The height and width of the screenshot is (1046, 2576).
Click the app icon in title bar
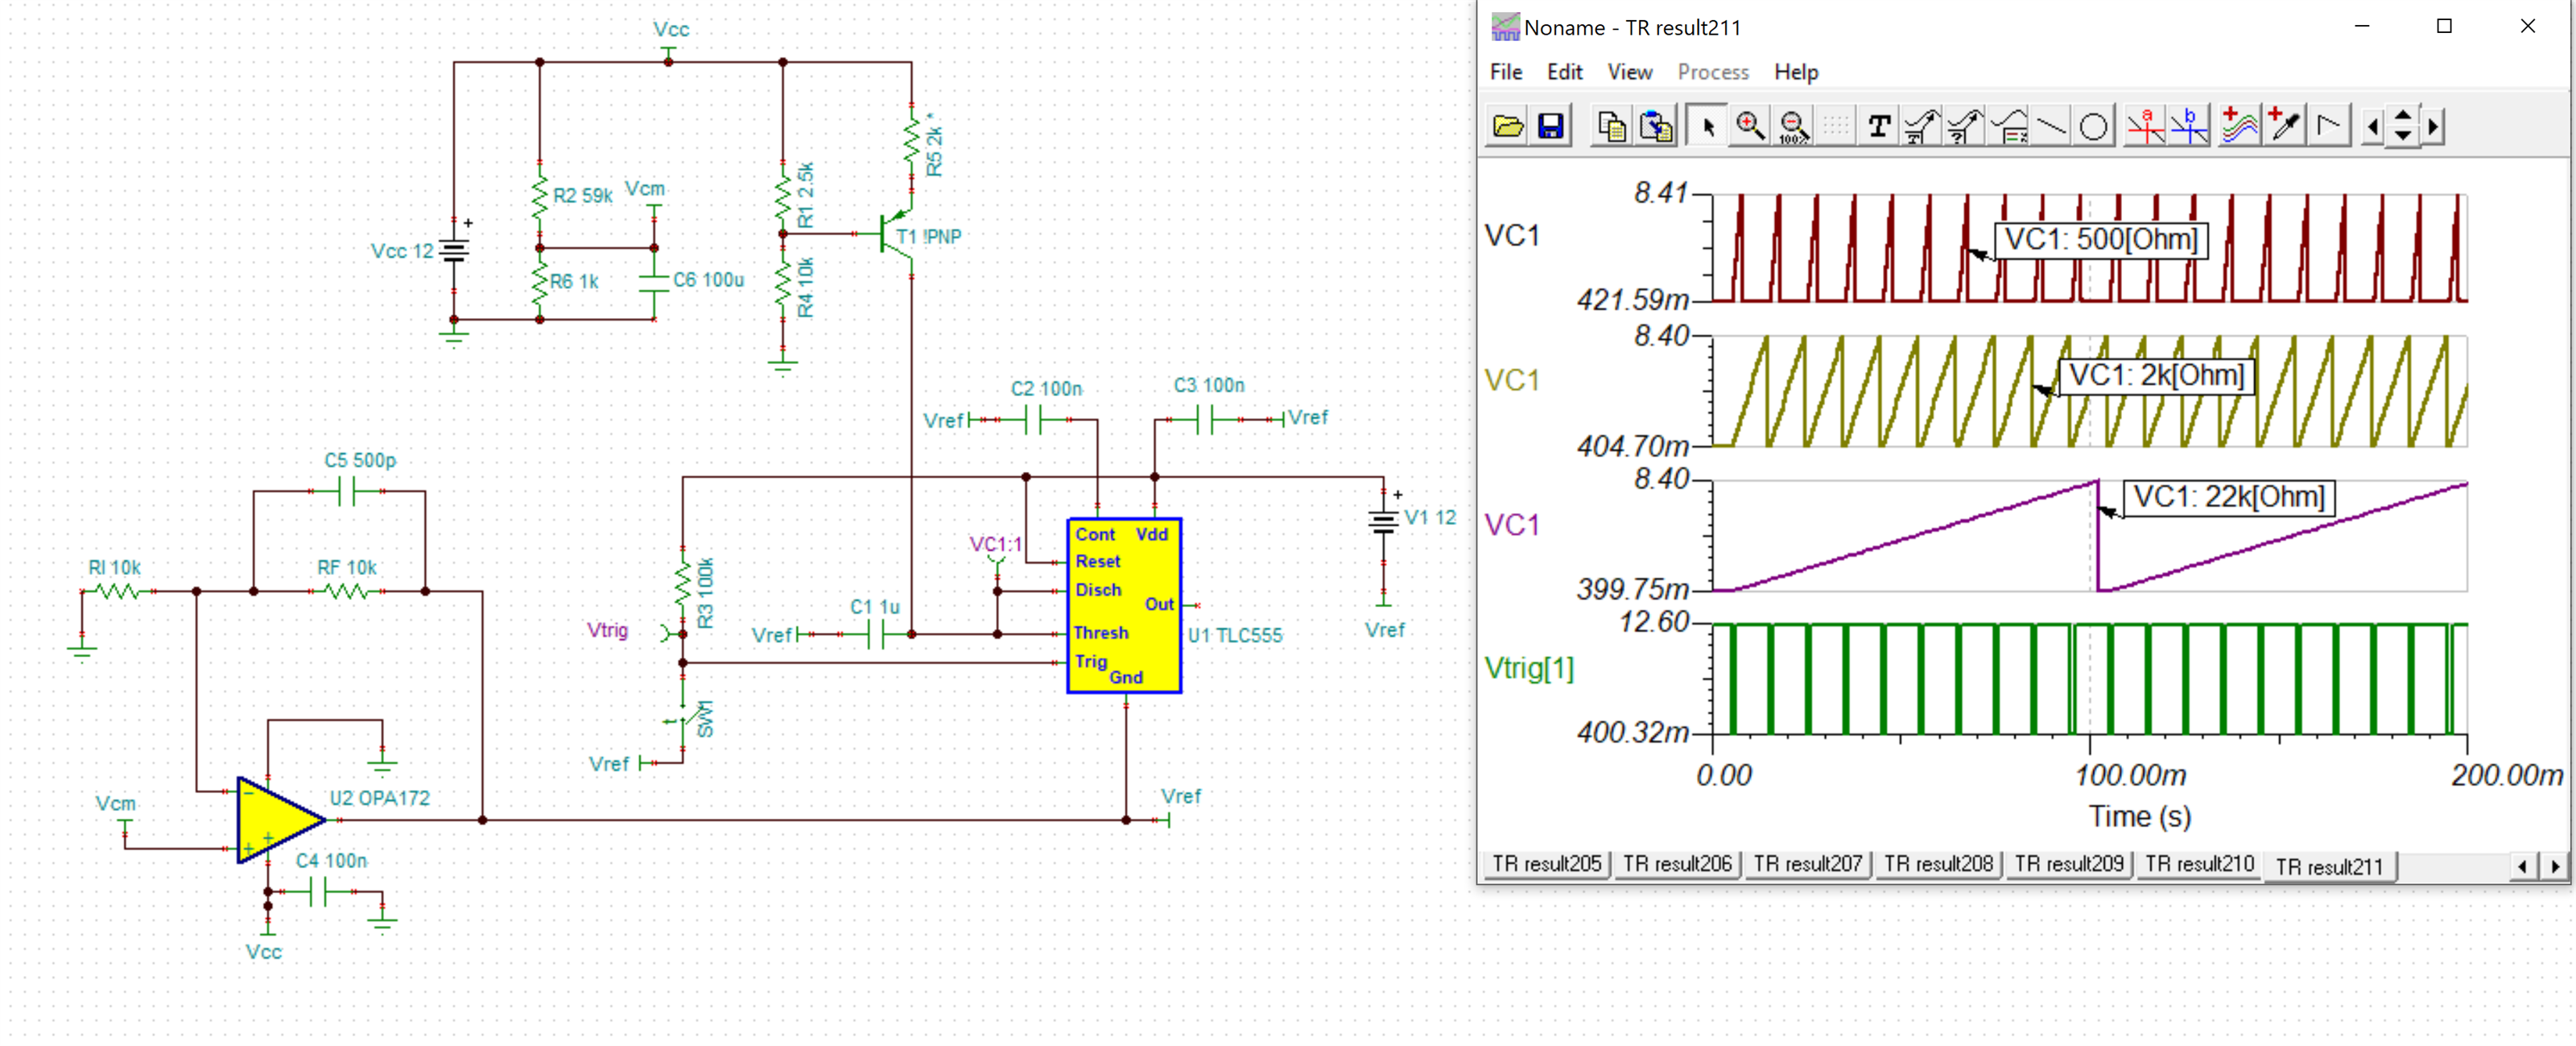coord(1504,27)
